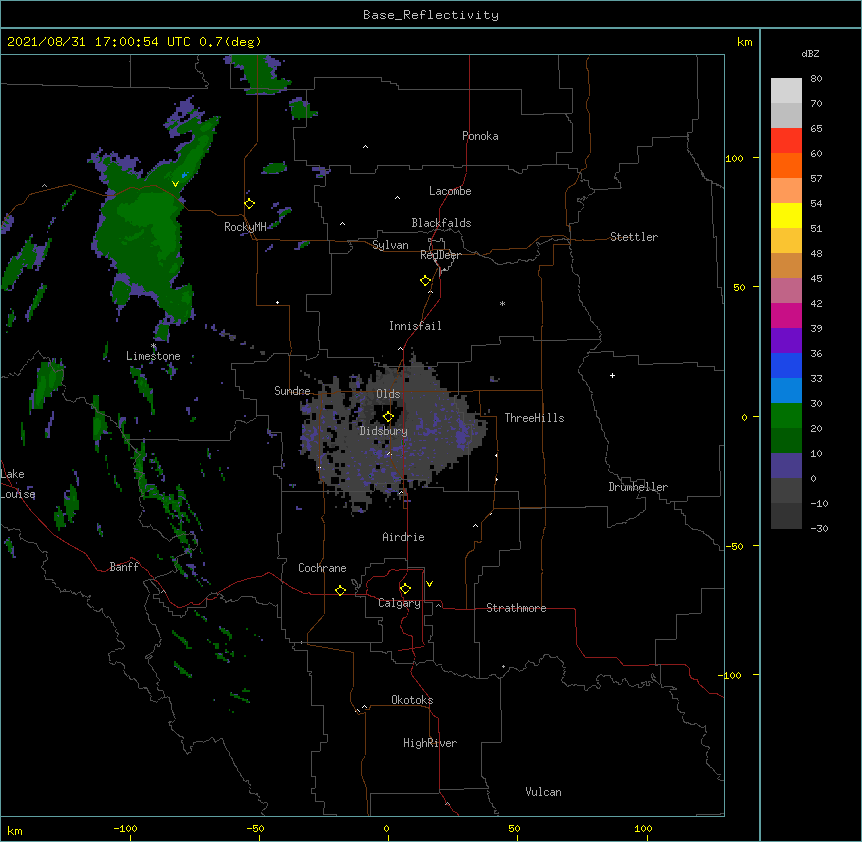Image resolution: width=862 pixels, height=842 pixels.
Task: Select the Stettler label
Action: point(634,237)
